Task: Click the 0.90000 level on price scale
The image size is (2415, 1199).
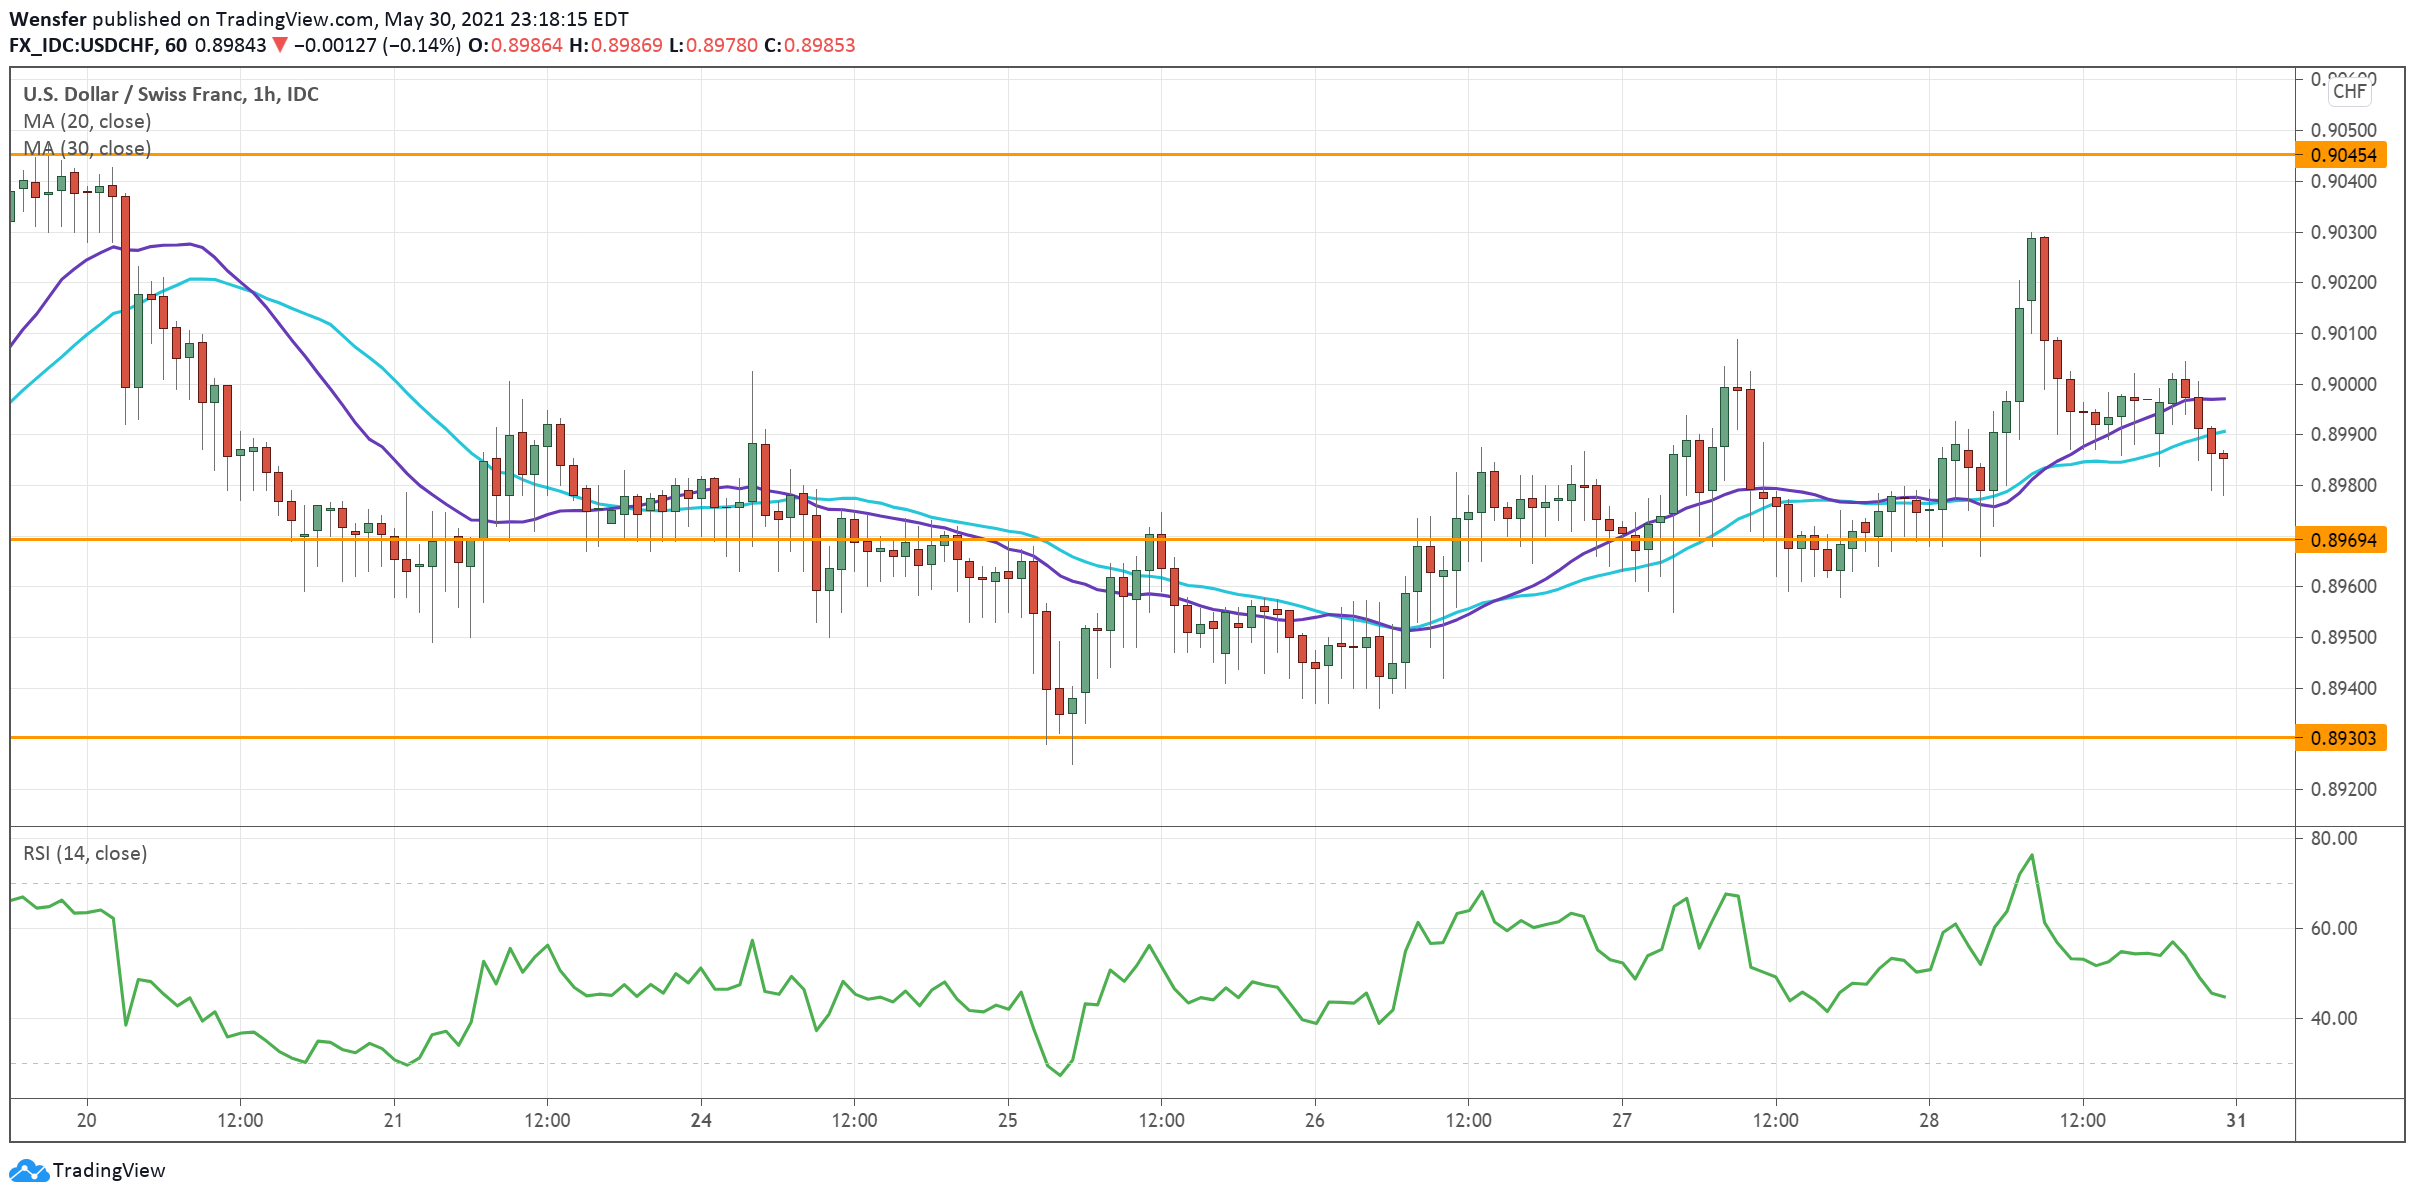Action: coord(2343,384)
